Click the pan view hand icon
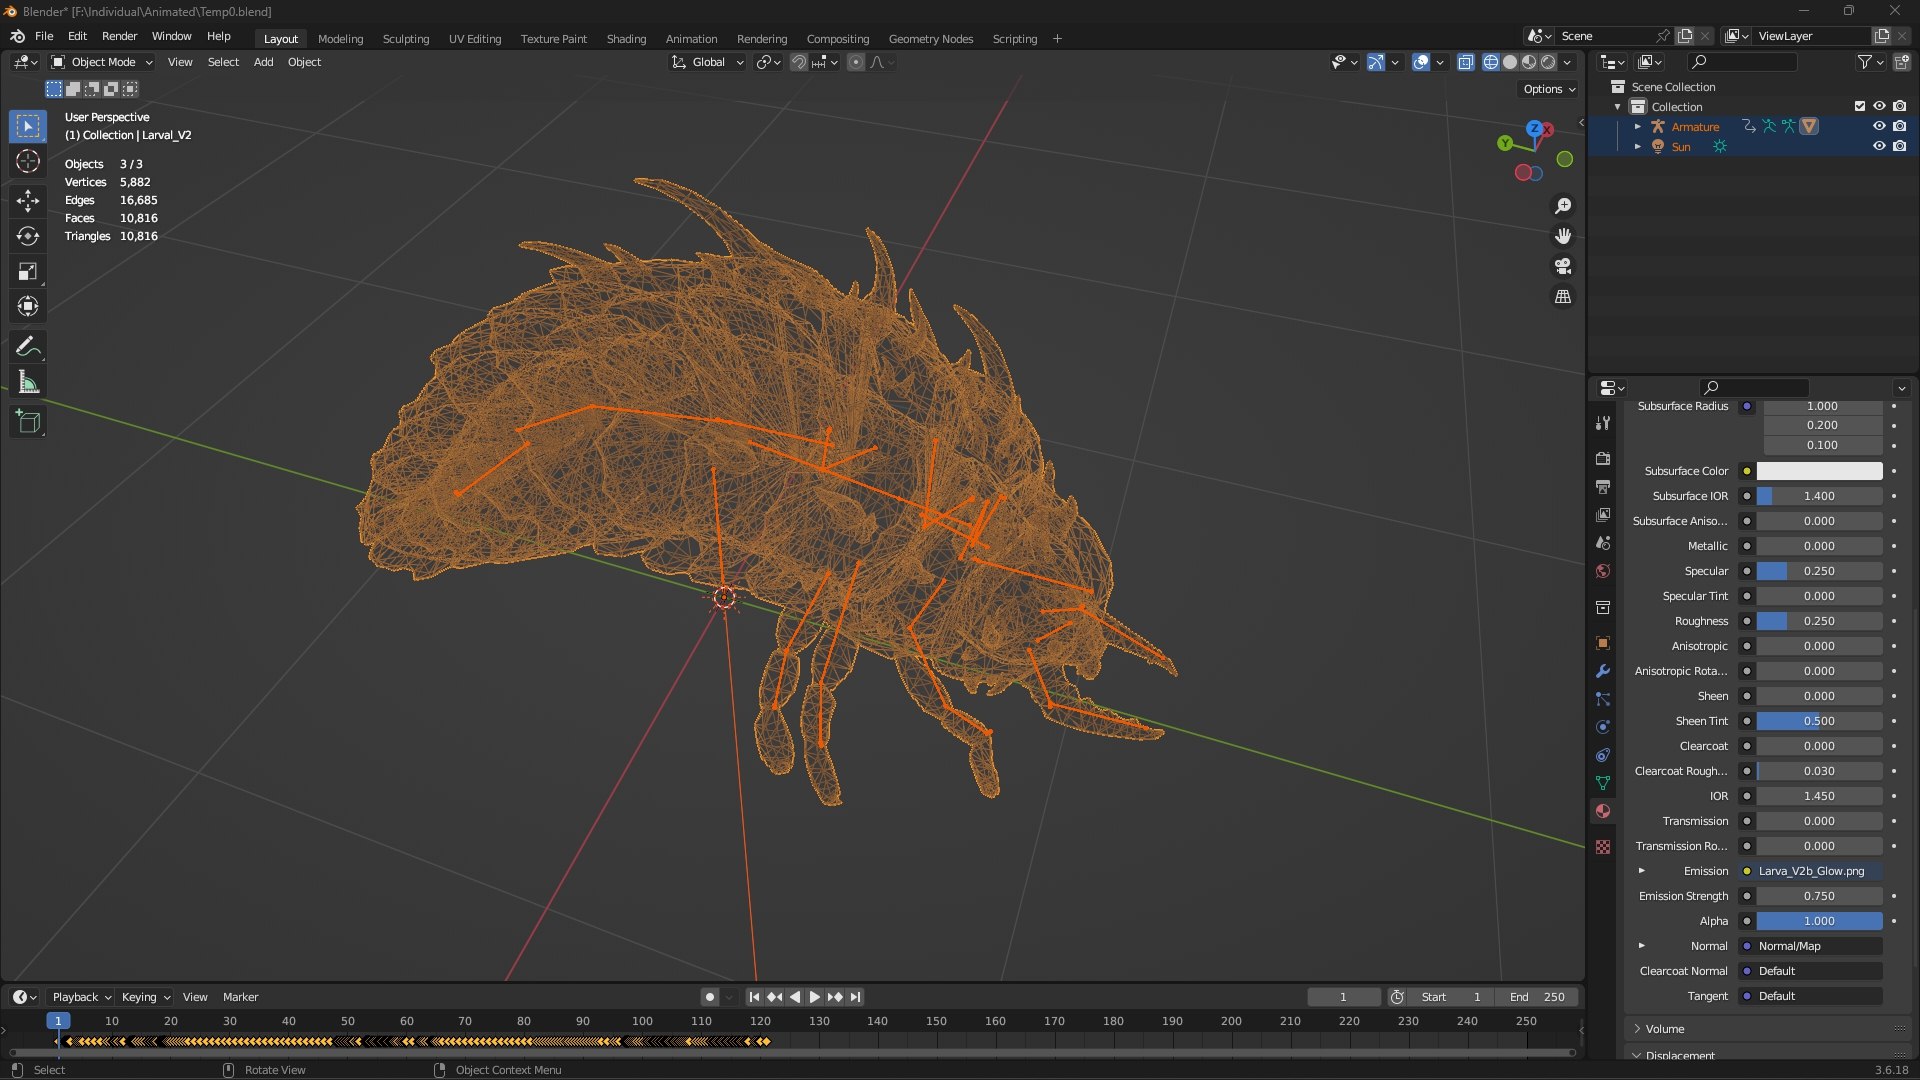The height and width of the screenshot is (1080, 1920). click(x=1562, y=236)
